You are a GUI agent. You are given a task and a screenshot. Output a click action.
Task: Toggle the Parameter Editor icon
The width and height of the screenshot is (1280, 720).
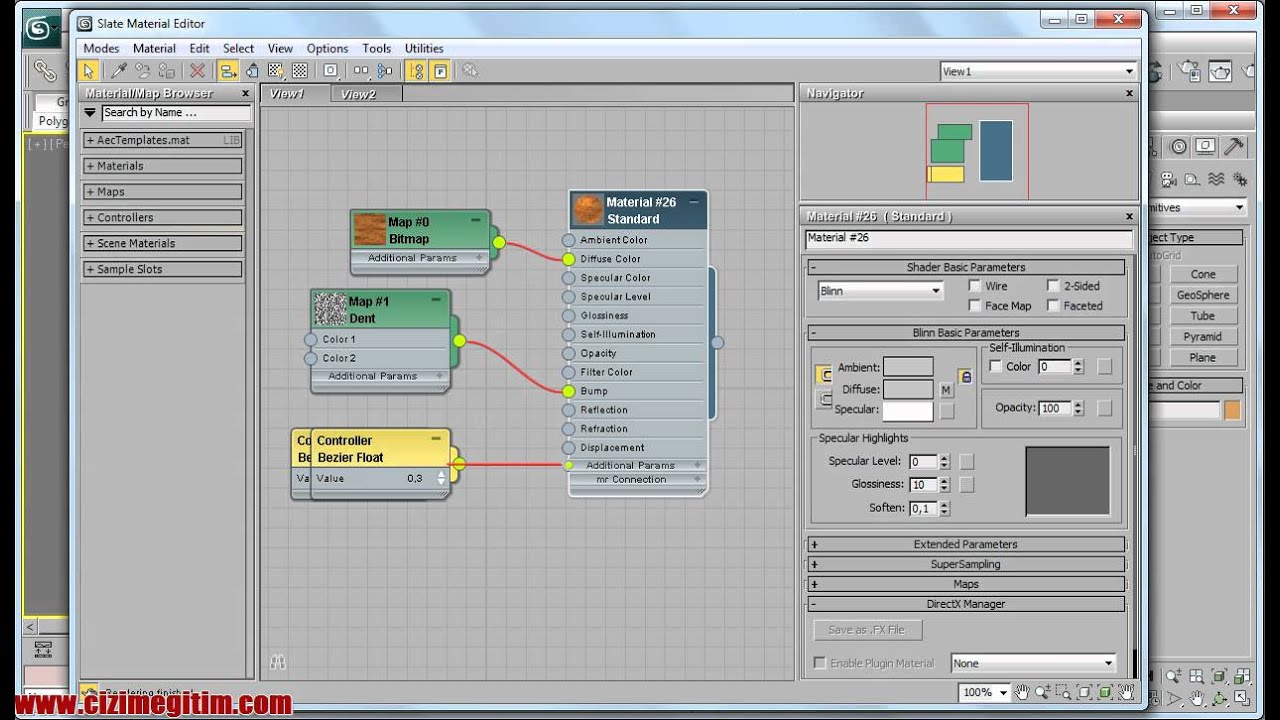click(x=441, y=71)
